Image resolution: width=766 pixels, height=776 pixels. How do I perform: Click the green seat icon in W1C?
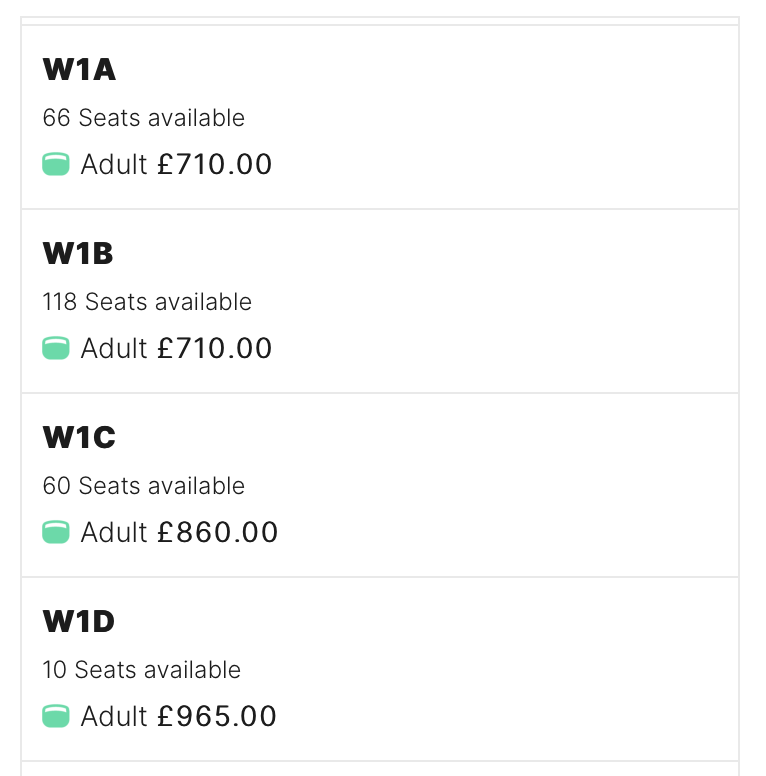point(56,532)
